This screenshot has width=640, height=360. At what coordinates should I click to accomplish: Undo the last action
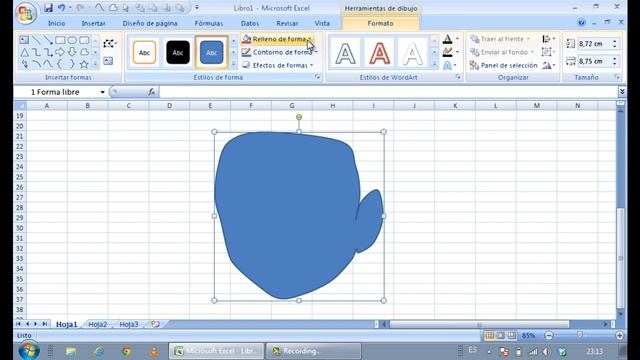(x=61, y=8)
